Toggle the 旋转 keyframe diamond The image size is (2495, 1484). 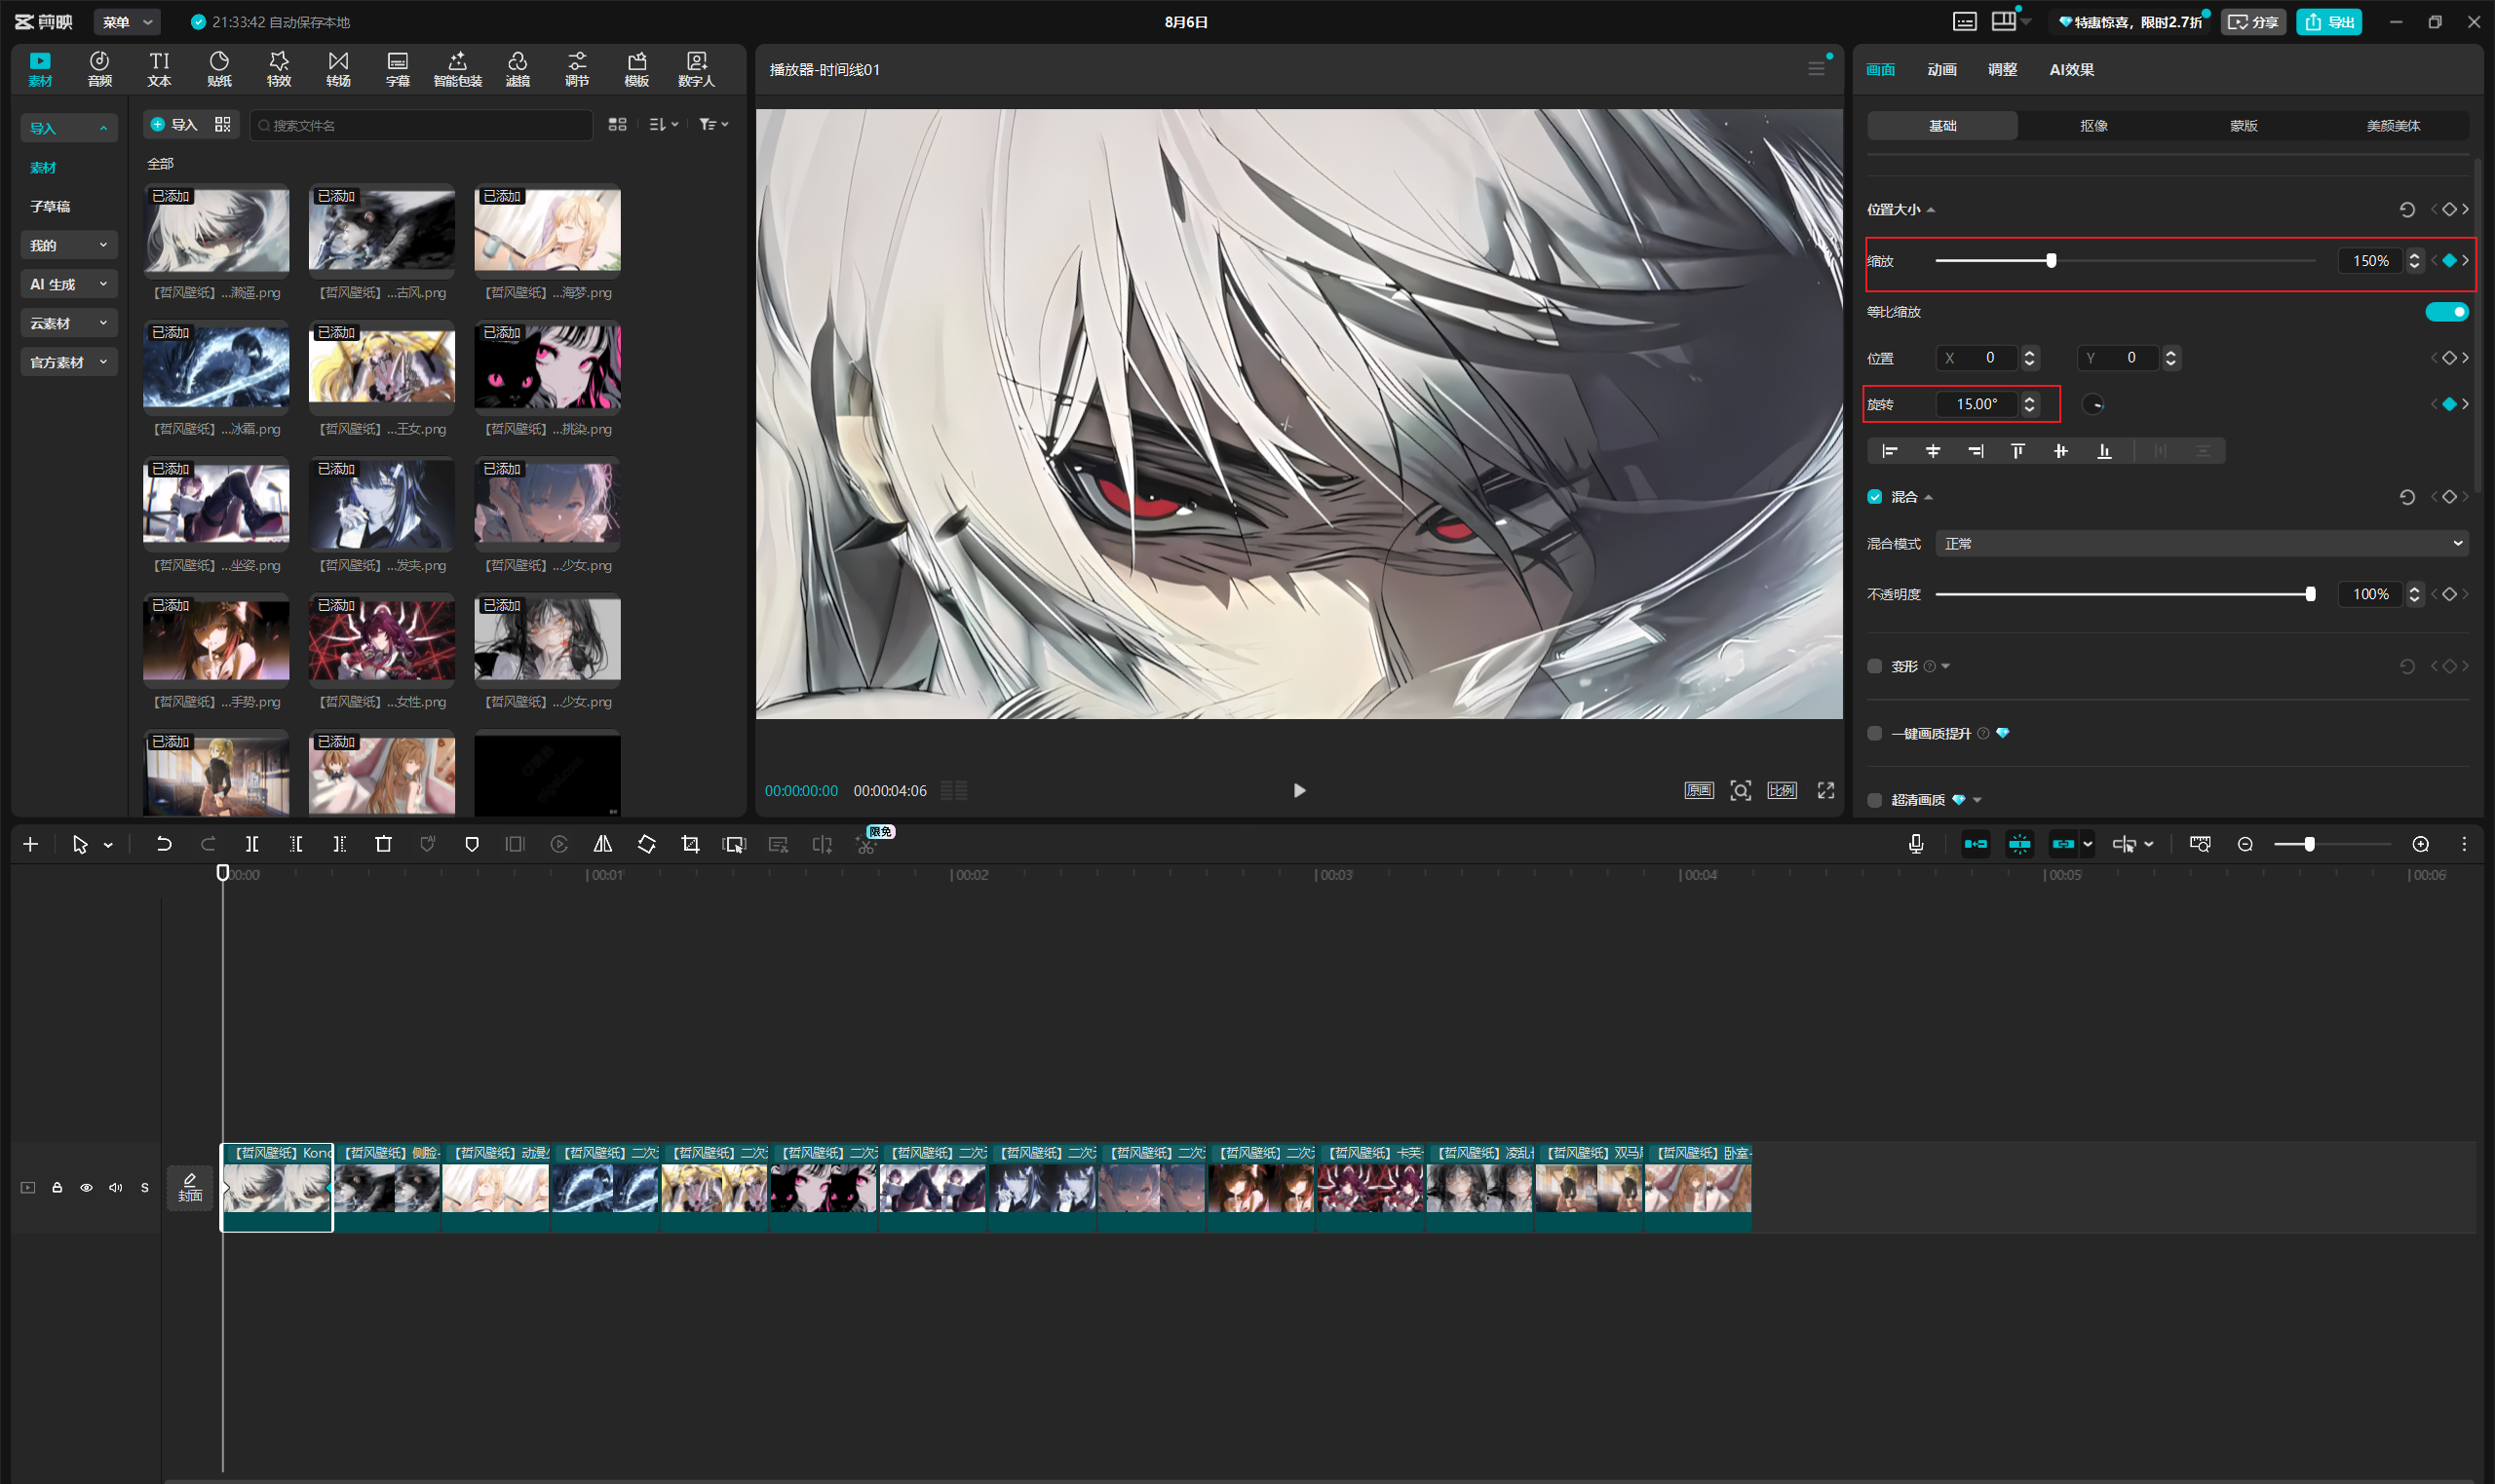coord(2449,404)
